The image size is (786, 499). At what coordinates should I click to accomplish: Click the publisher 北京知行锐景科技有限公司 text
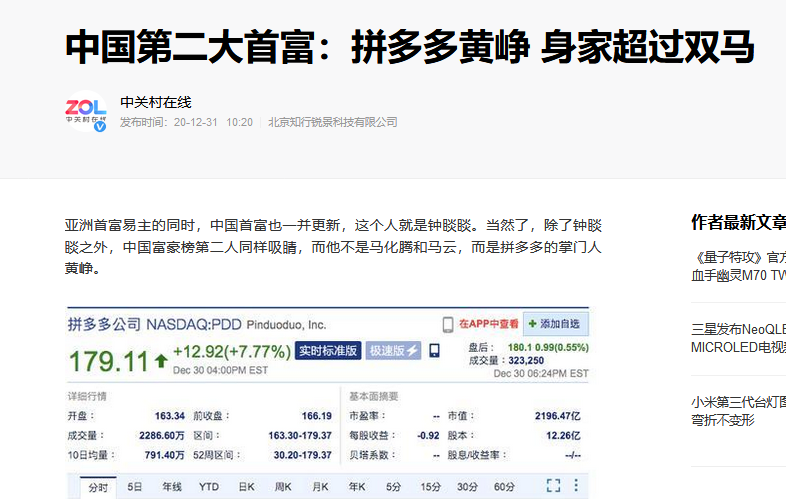pyautogui.click(x=333, y=122)
